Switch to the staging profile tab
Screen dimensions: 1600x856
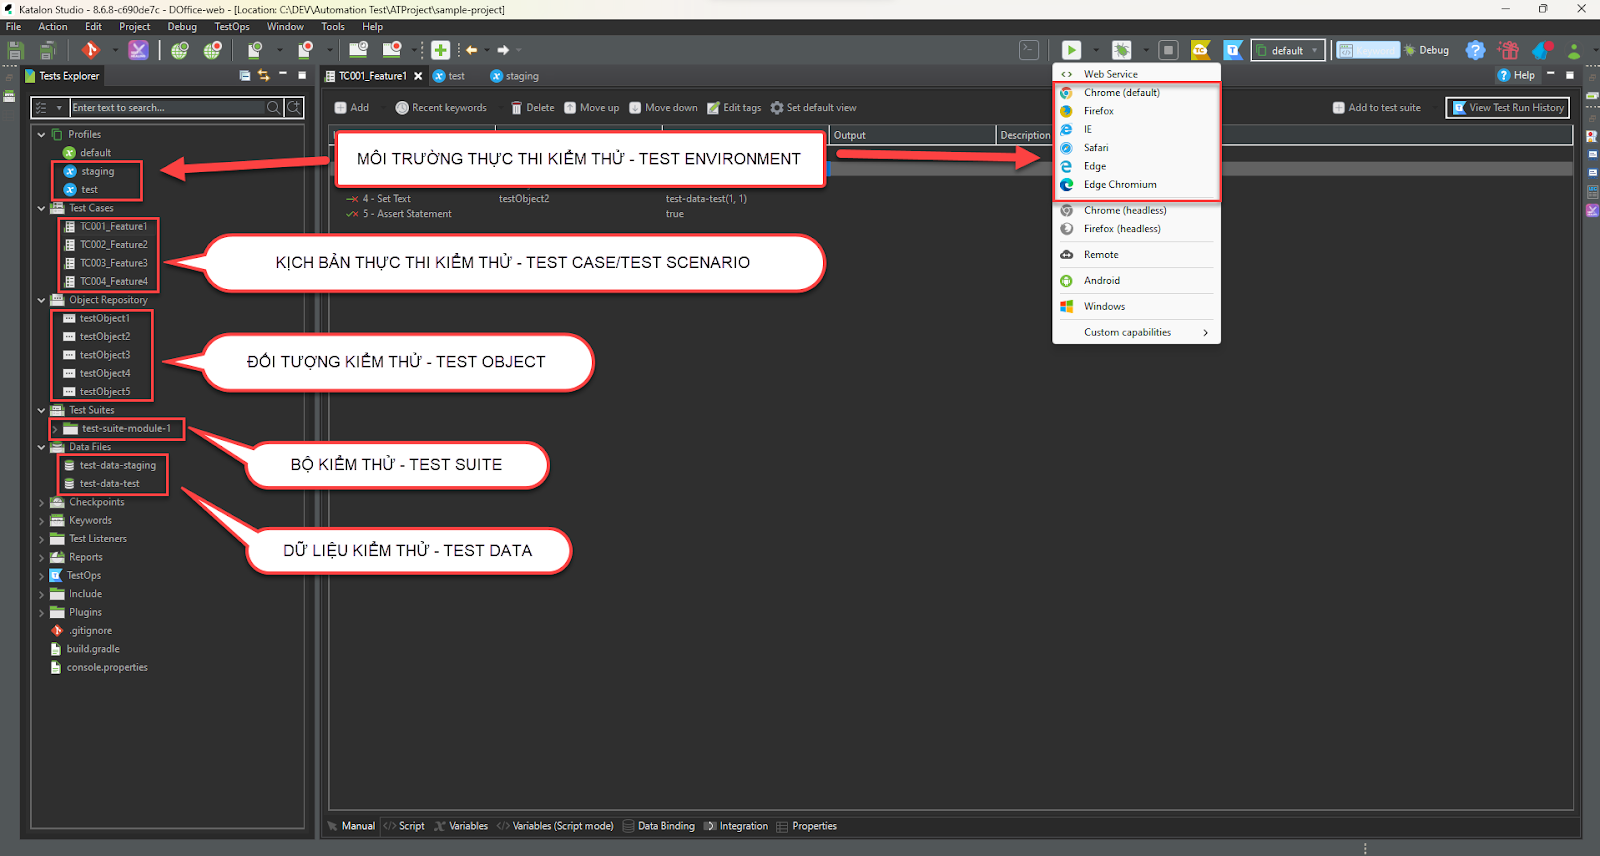(x=515, y=76)
